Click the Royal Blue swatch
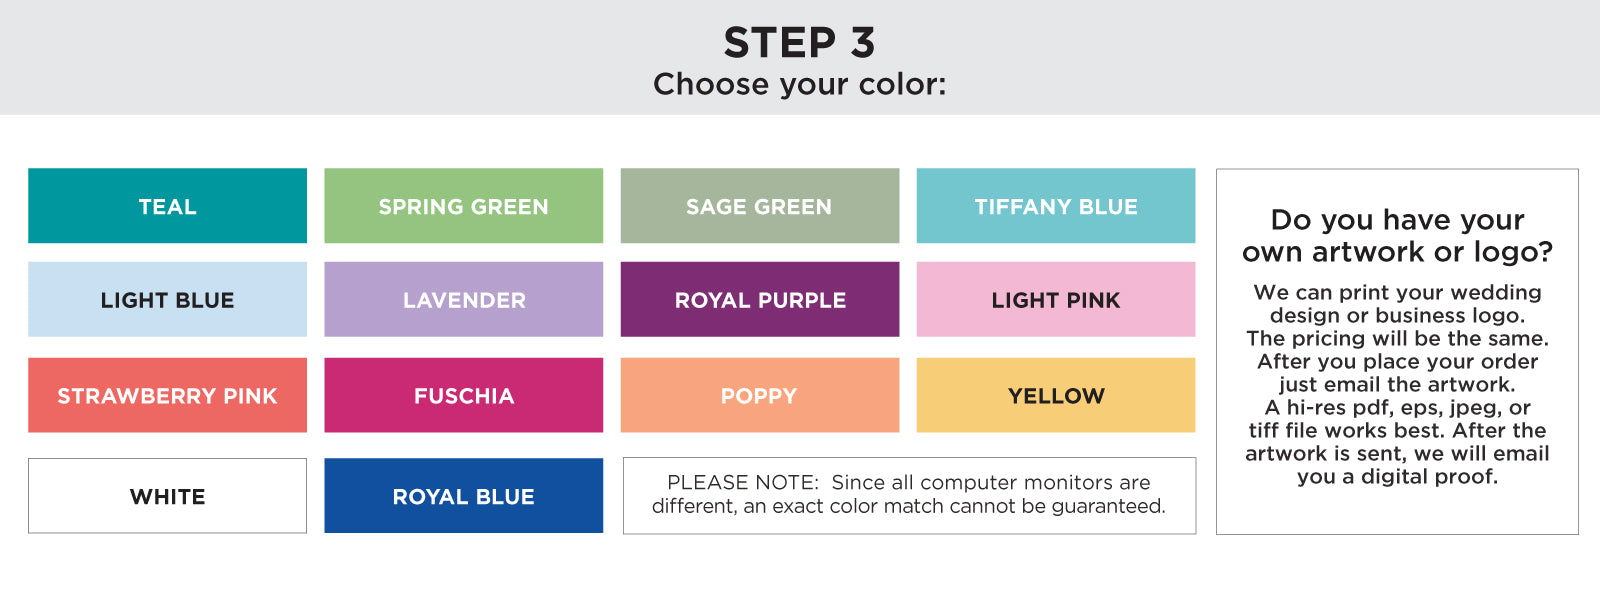 coord(463,496)
